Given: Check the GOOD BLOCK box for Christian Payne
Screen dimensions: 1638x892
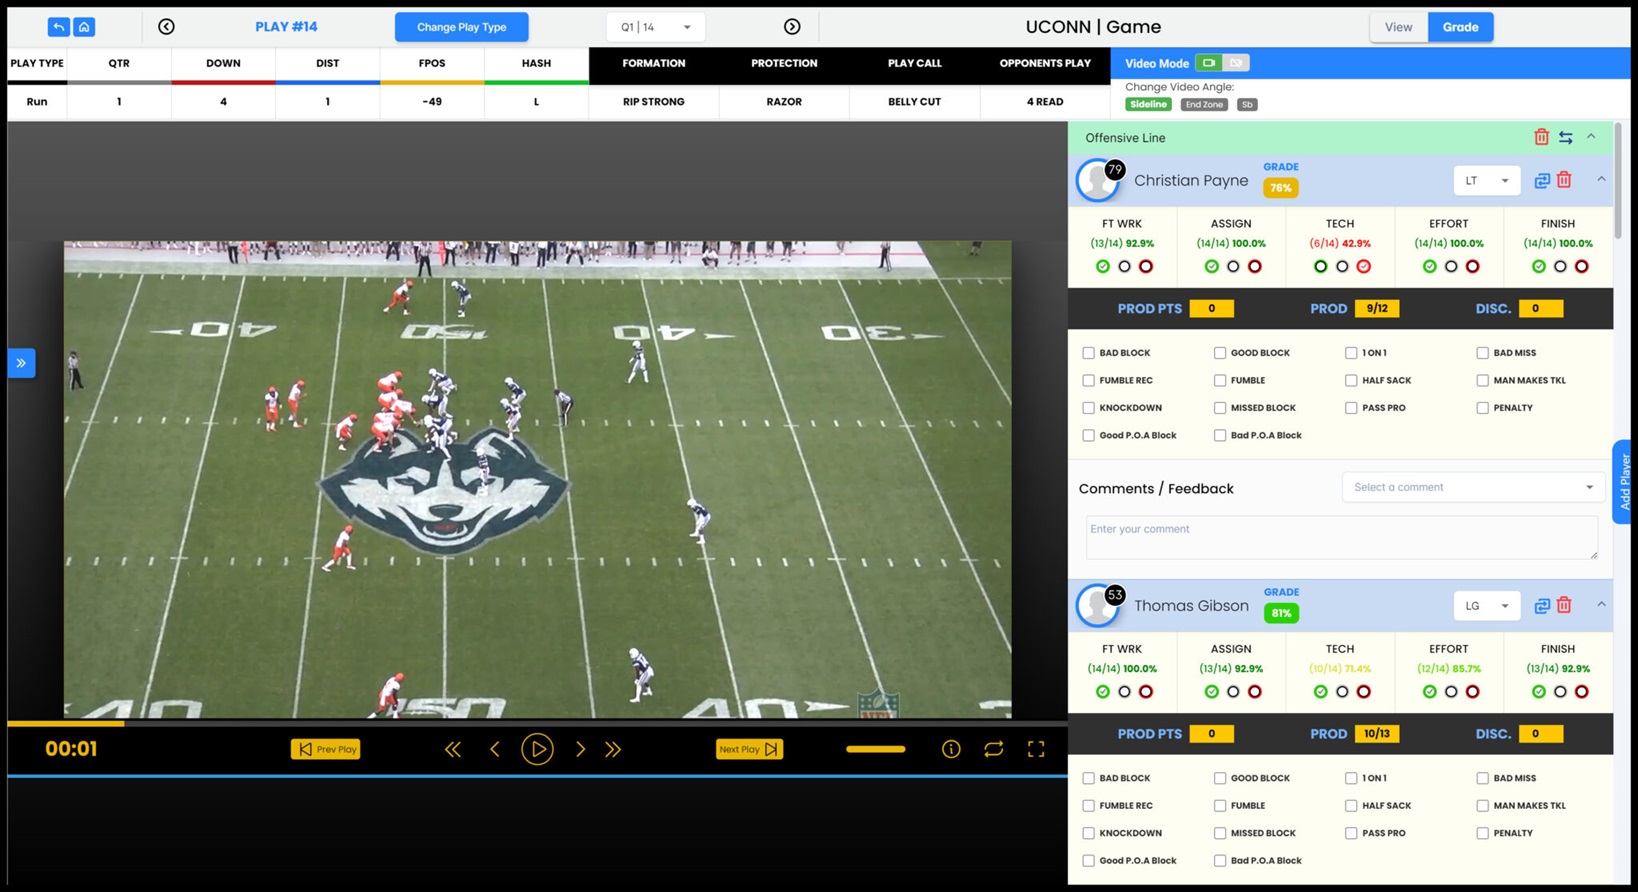Looking at the screenshot, I should tap(1220, 353).
